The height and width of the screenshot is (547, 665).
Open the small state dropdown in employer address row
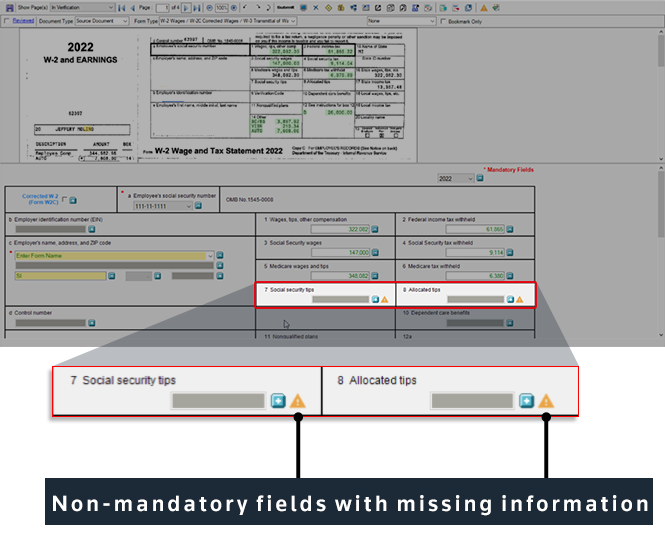(138, 276)
